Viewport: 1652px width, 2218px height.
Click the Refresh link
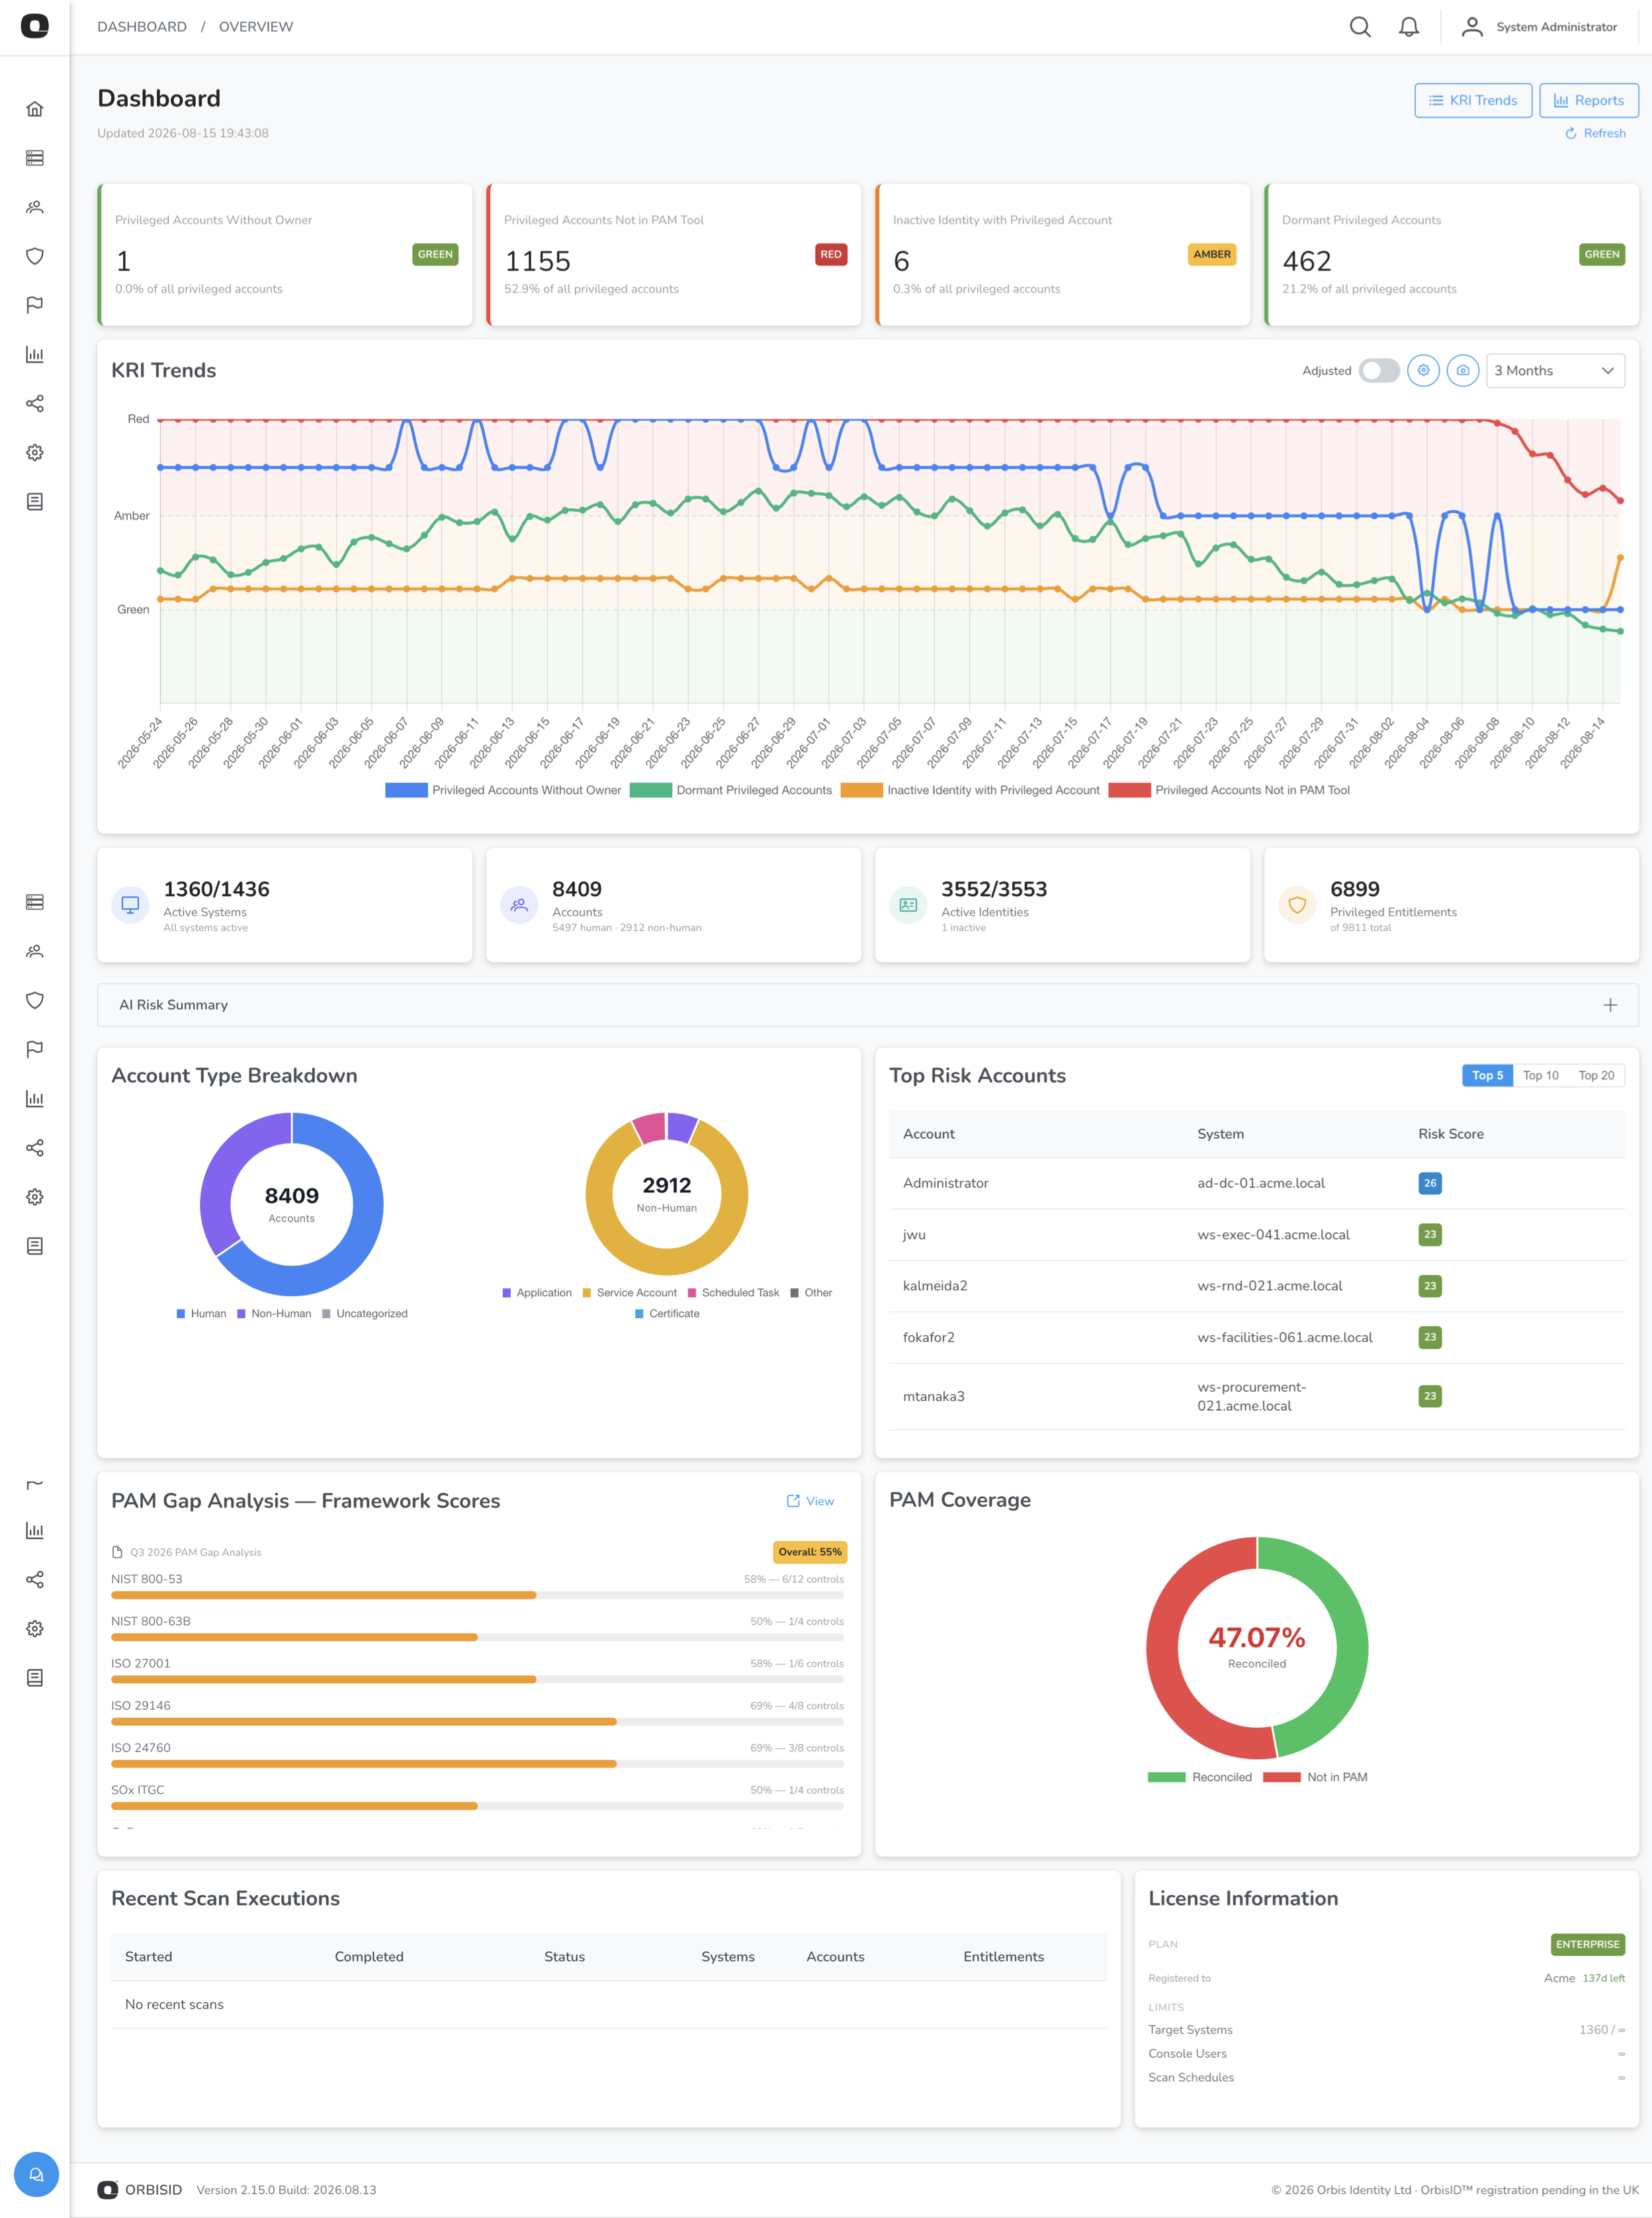1595,133
